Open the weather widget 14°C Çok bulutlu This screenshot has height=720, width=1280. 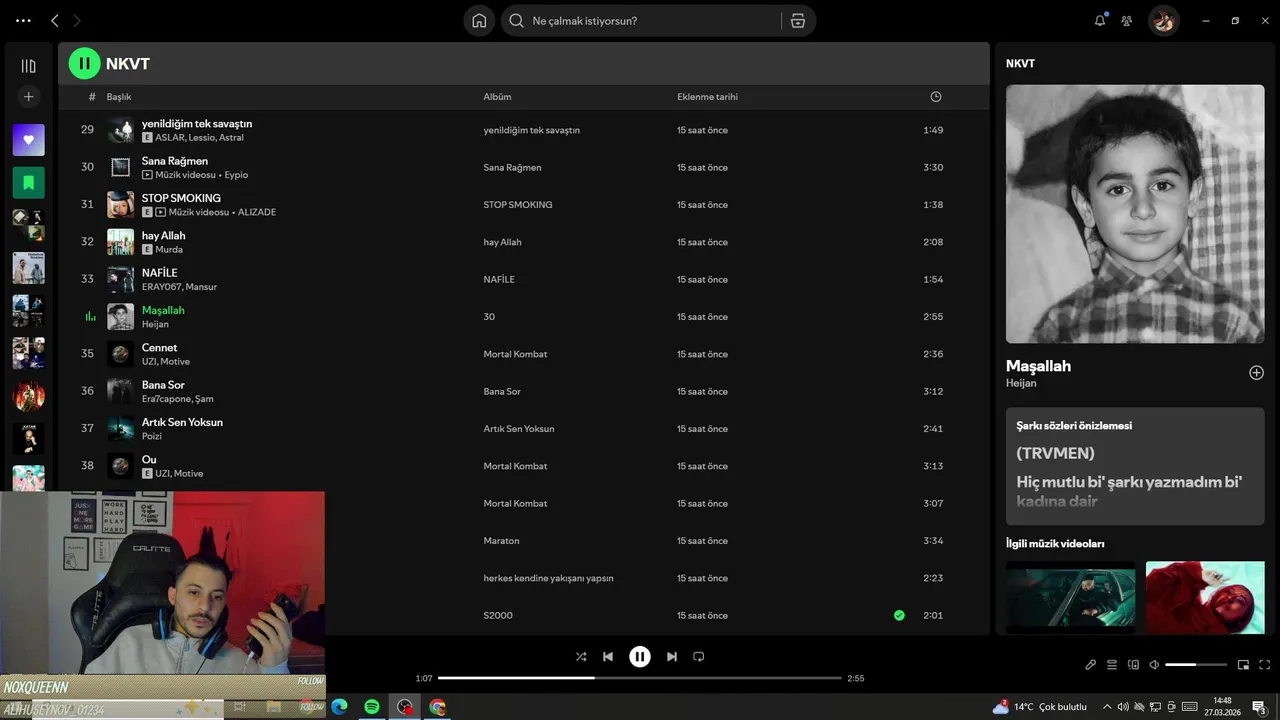[1038, 707]
